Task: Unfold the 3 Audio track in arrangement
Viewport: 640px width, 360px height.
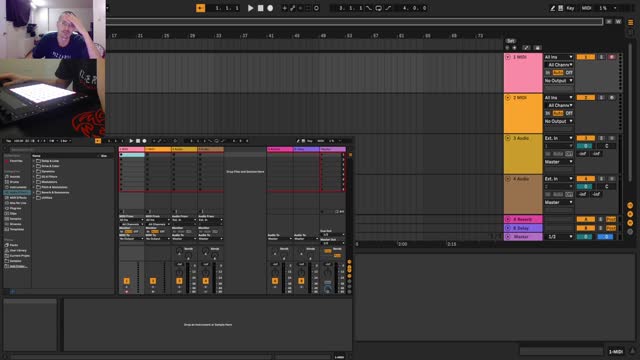Action: click(508, 138)
